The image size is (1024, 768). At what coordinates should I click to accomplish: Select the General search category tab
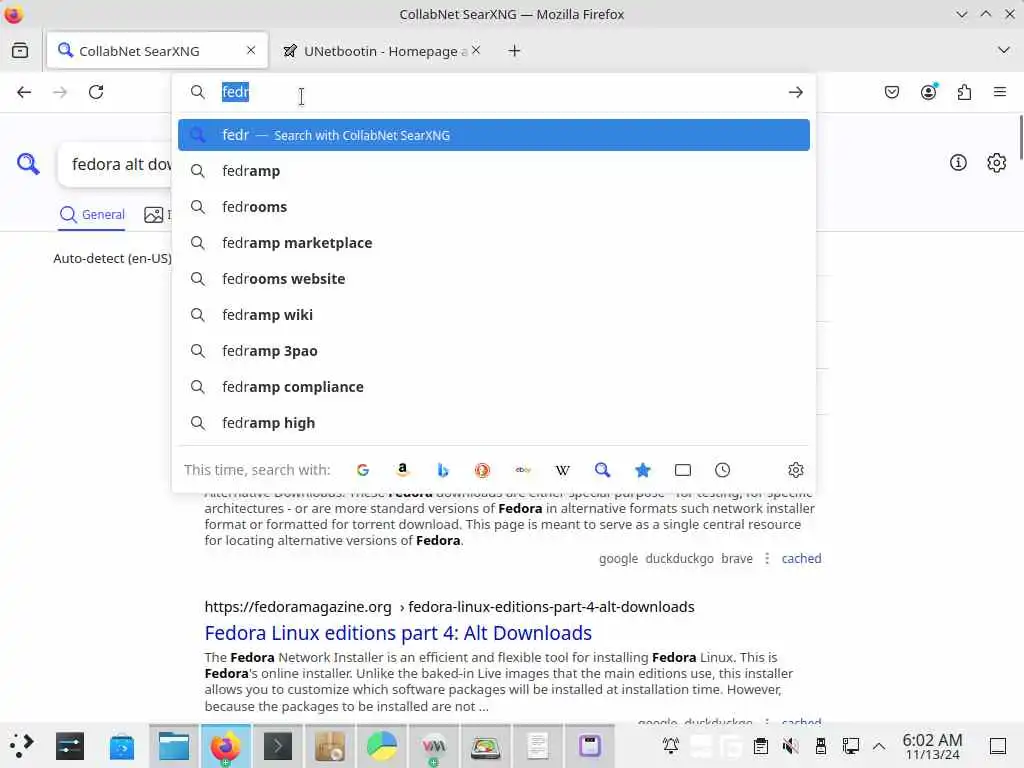coord(92,215)
